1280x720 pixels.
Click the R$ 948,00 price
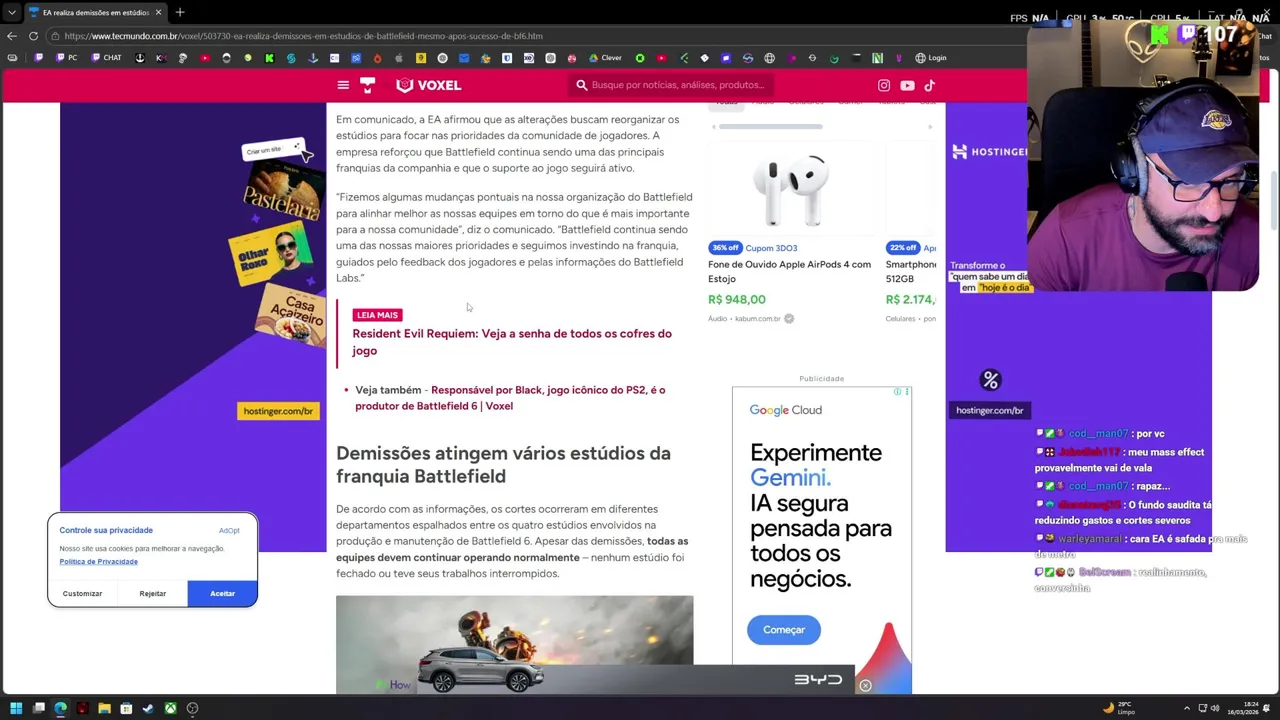[x=737, y=299]
